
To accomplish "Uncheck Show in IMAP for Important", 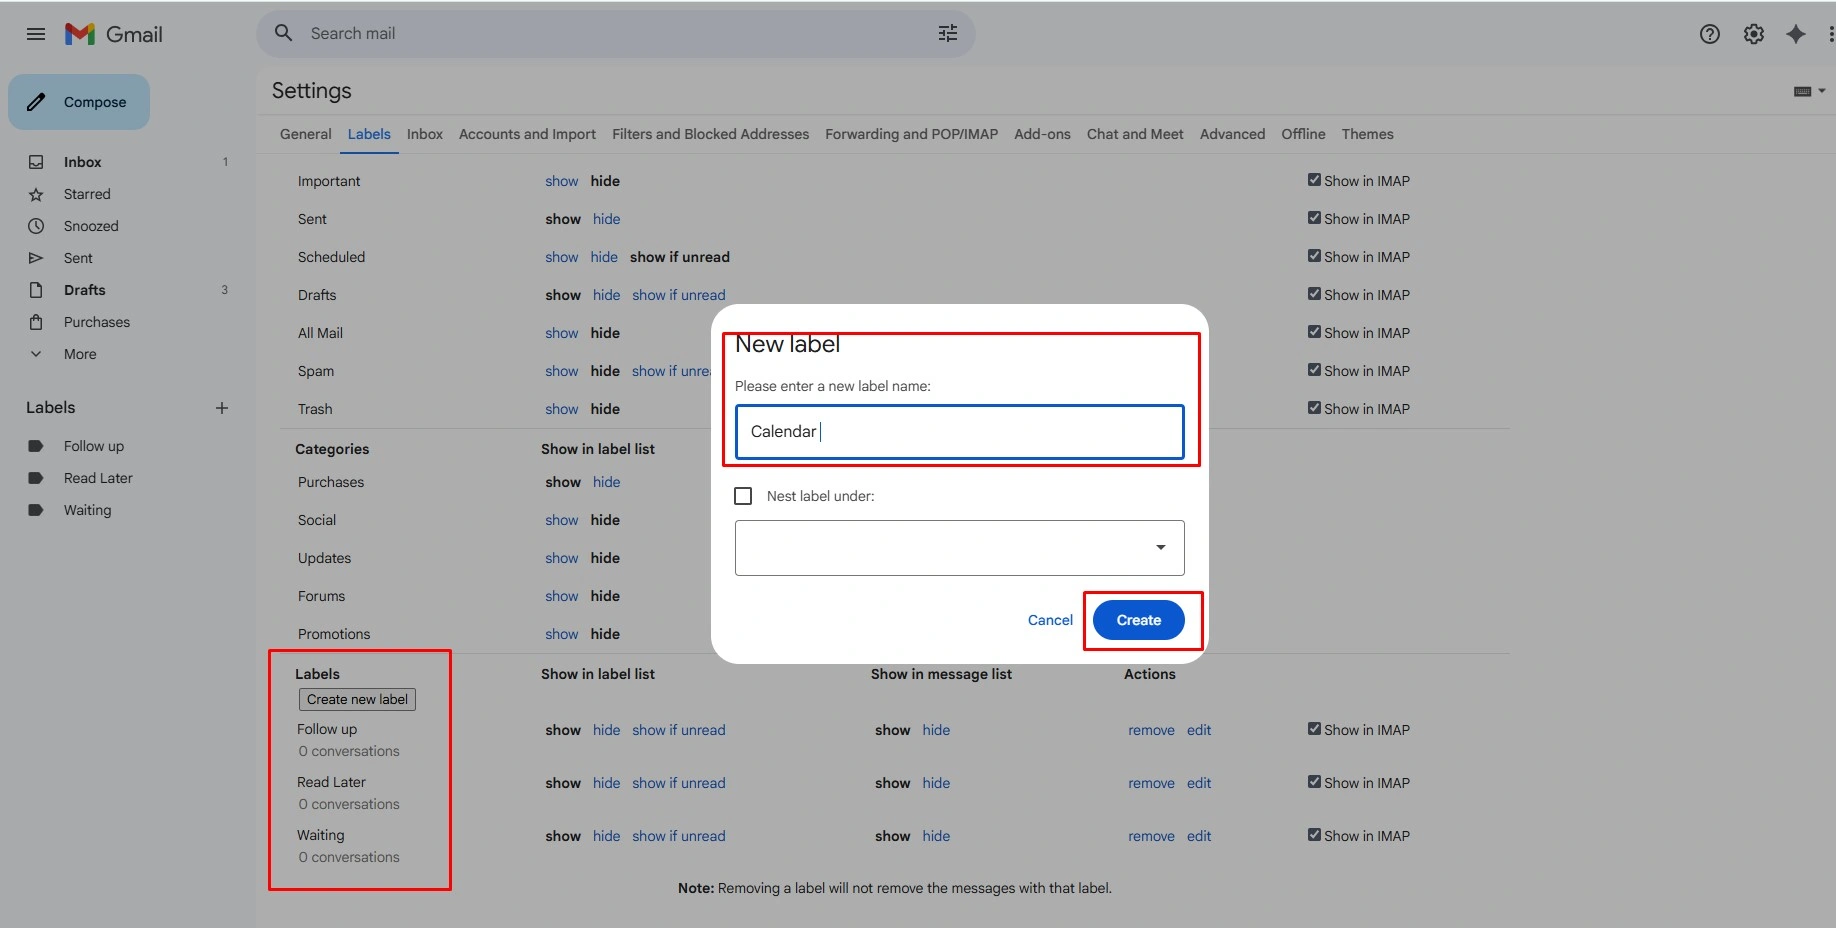I will pyautogui.click(x=1314, y=180).
